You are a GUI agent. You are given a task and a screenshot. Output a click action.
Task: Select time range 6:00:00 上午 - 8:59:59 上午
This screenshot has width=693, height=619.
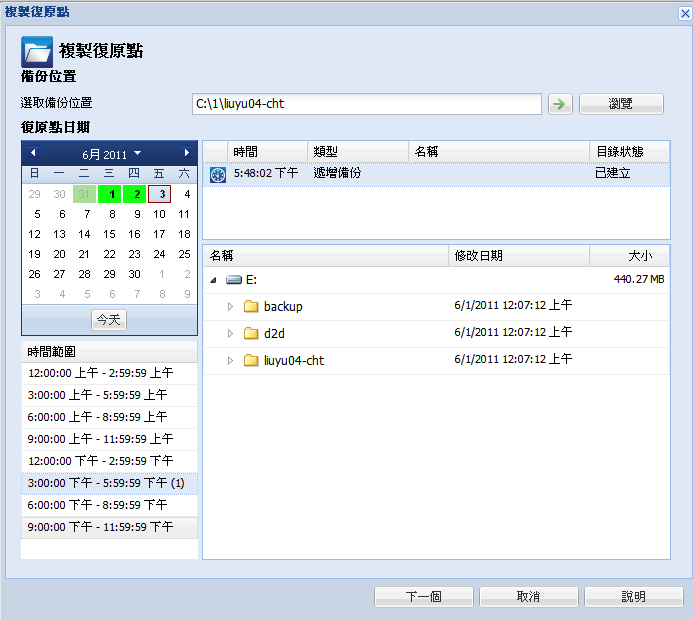(109, 418)
